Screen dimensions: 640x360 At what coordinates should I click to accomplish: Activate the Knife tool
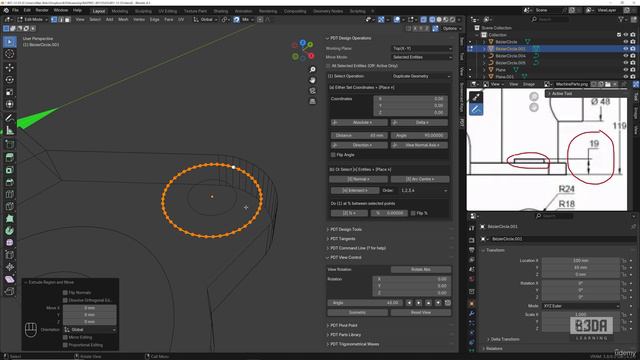(x=9, y=206)
